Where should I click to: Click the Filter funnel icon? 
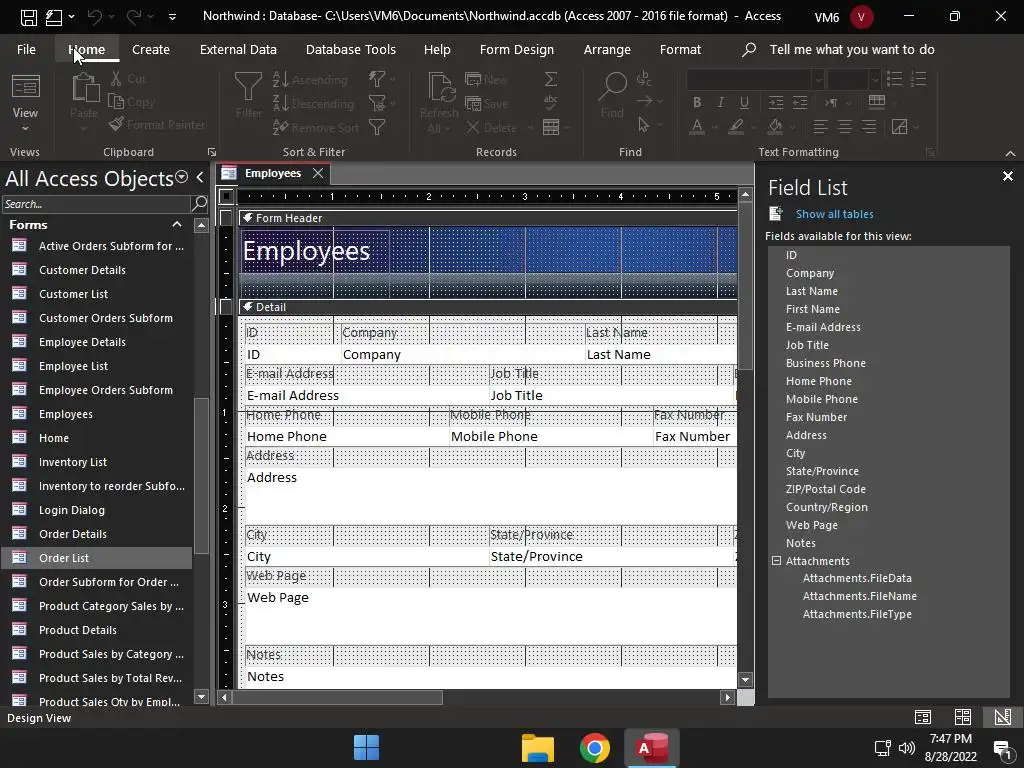pos(248,88)
